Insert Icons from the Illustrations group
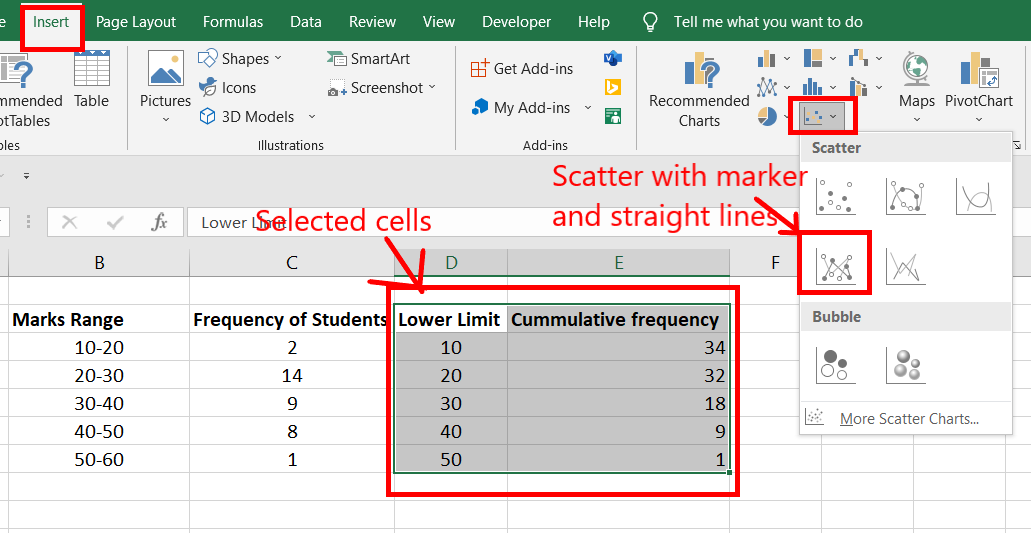The height and width of the screenshot is (533, 1031). [228, 87]
